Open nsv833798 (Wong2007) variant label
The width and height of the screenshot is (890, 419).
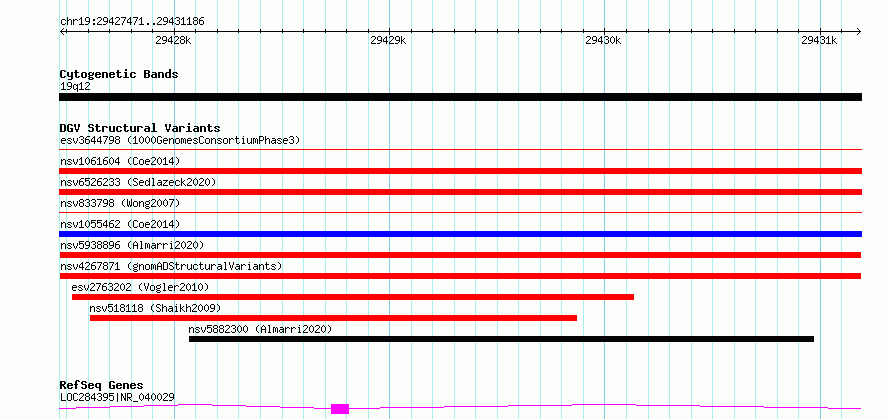120,203
